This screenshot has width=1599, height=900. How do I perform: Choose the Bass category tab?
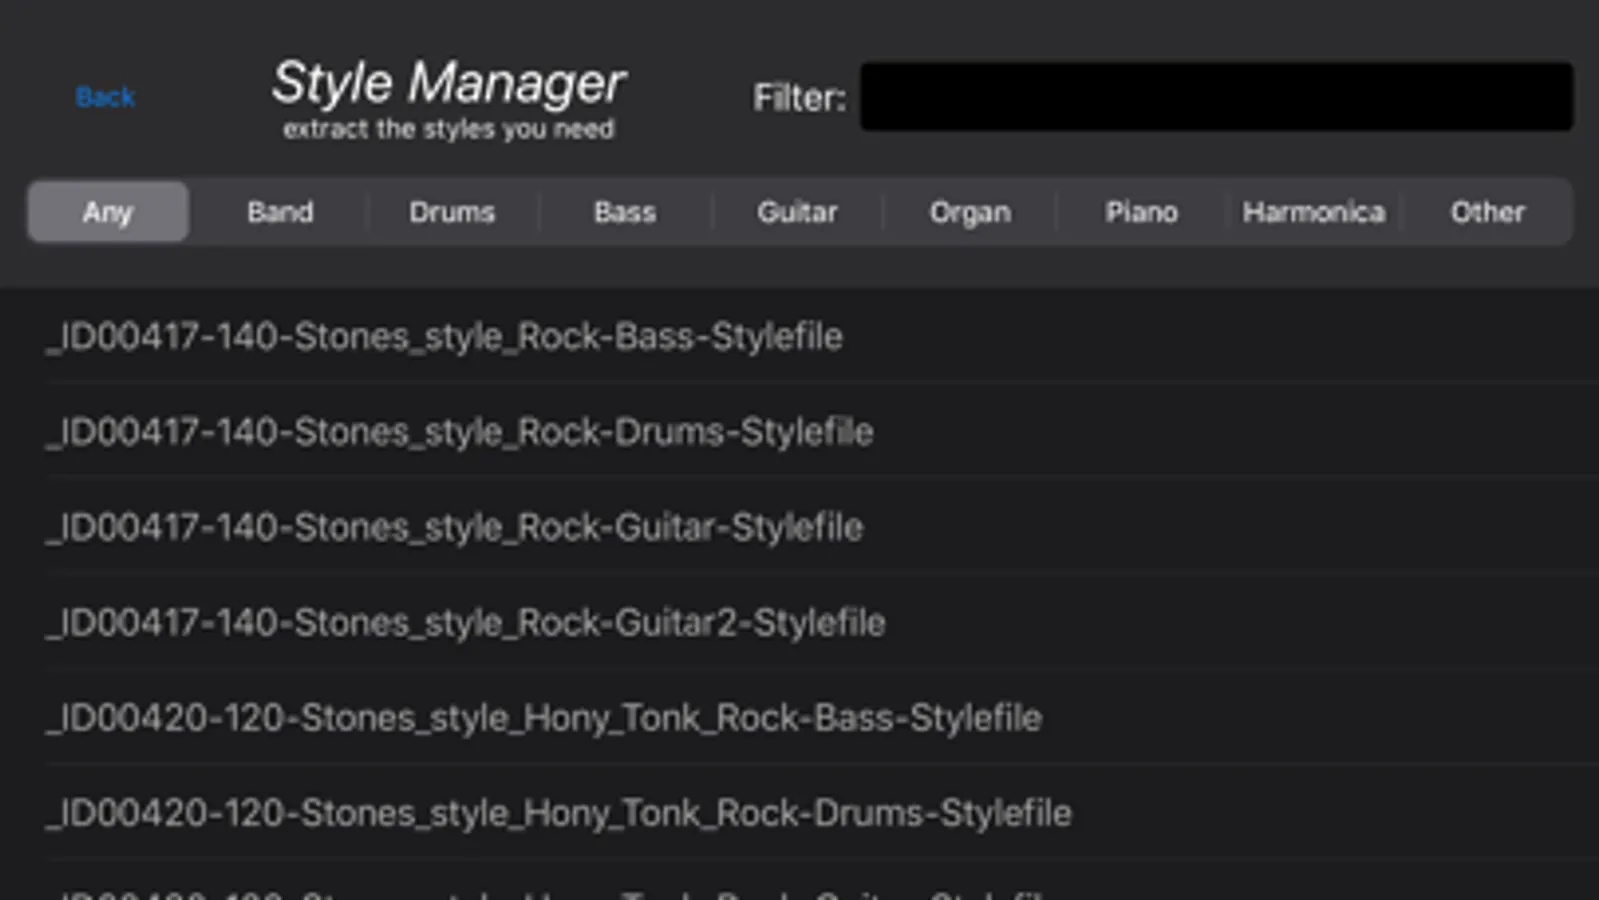pos(625,212)
